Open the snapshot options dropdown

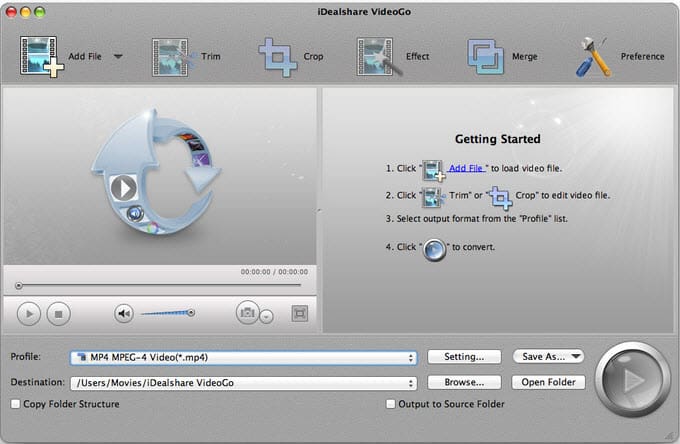pos(266,317)
